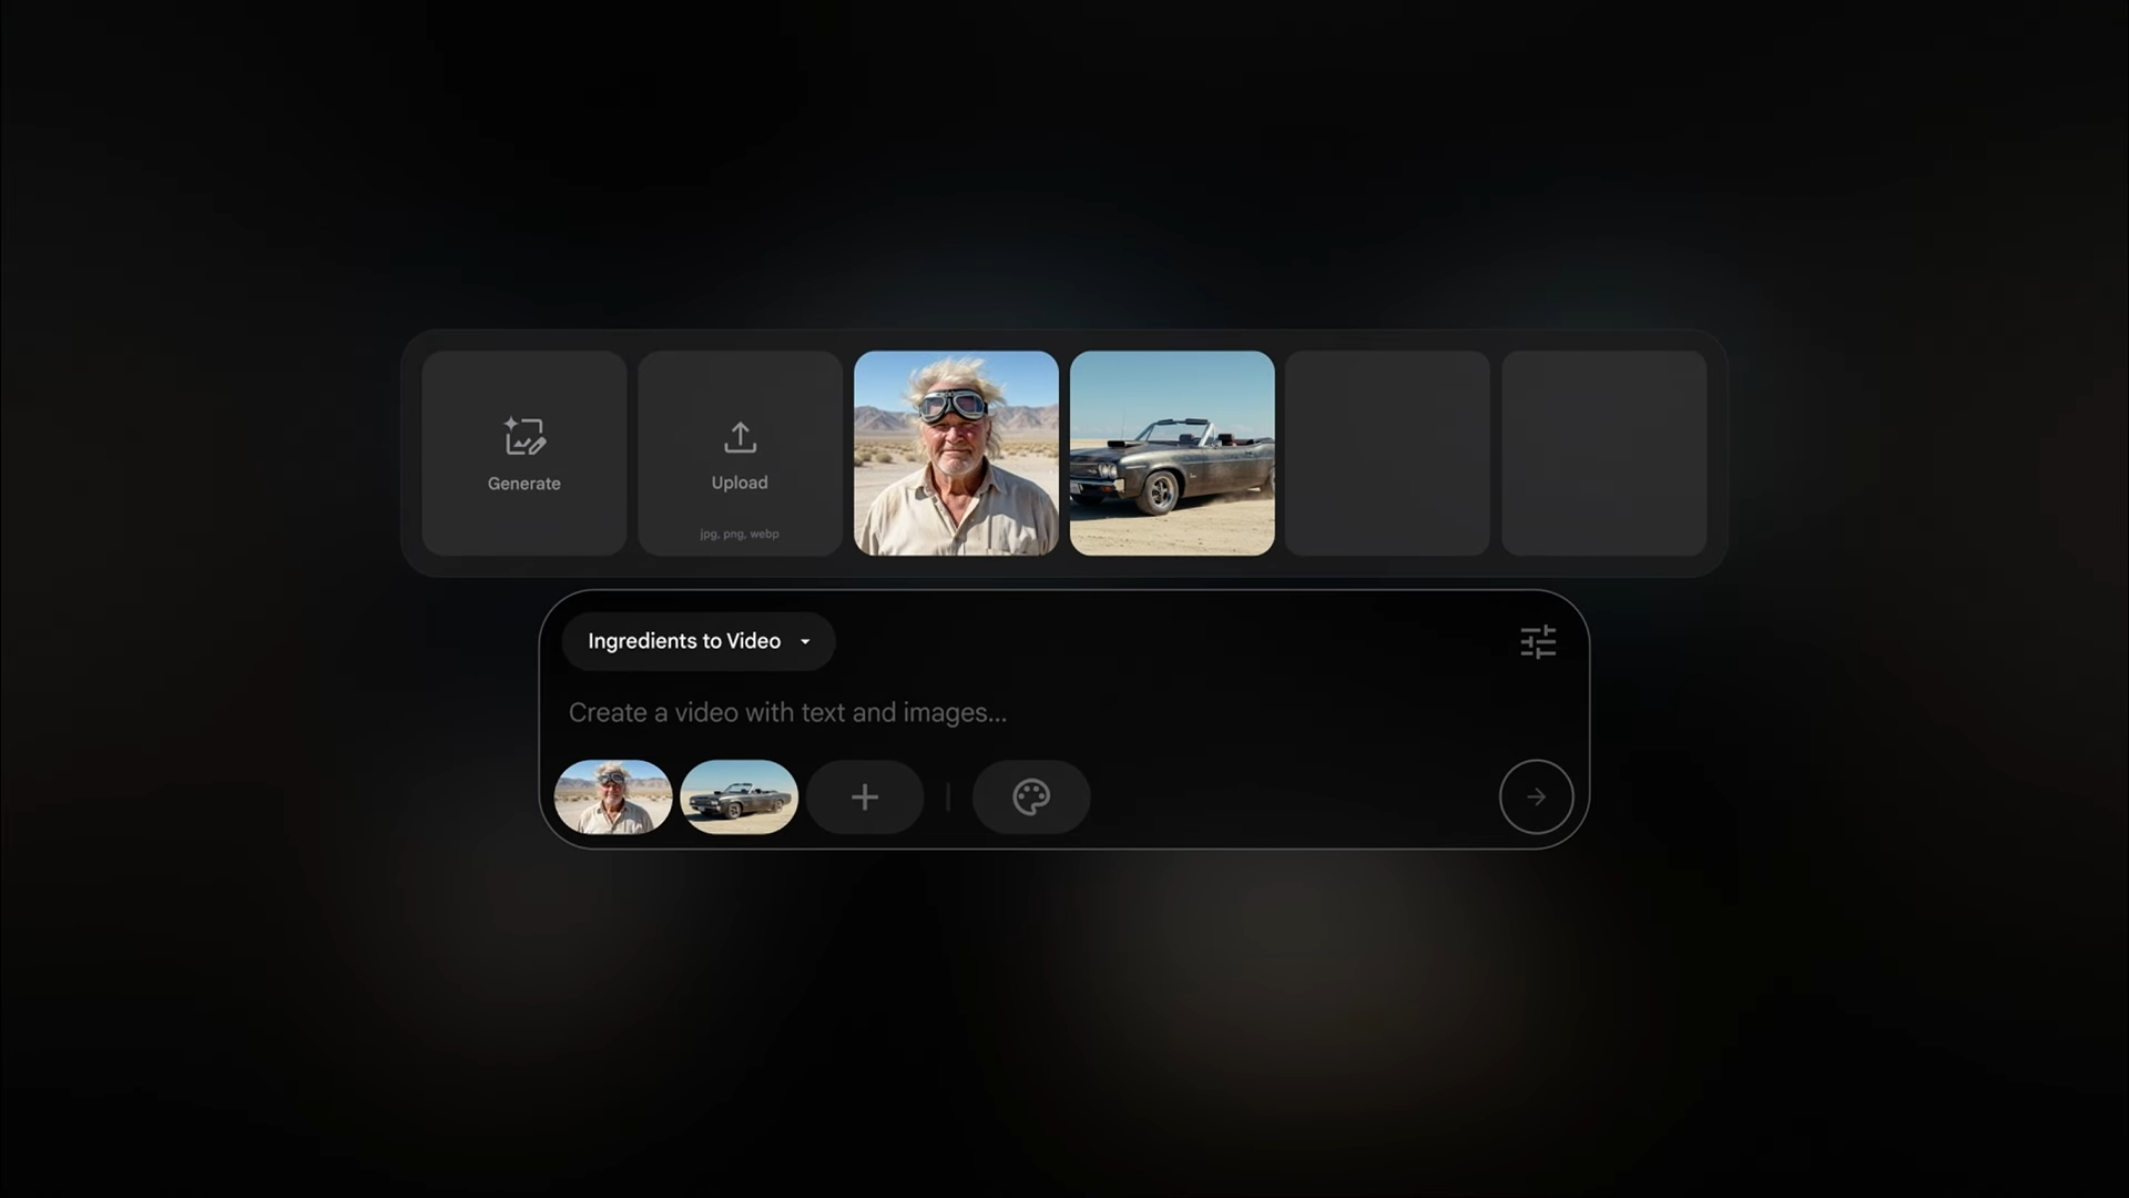
Task: Submit prompt with the arrow button
Action: click(1536, 797)
